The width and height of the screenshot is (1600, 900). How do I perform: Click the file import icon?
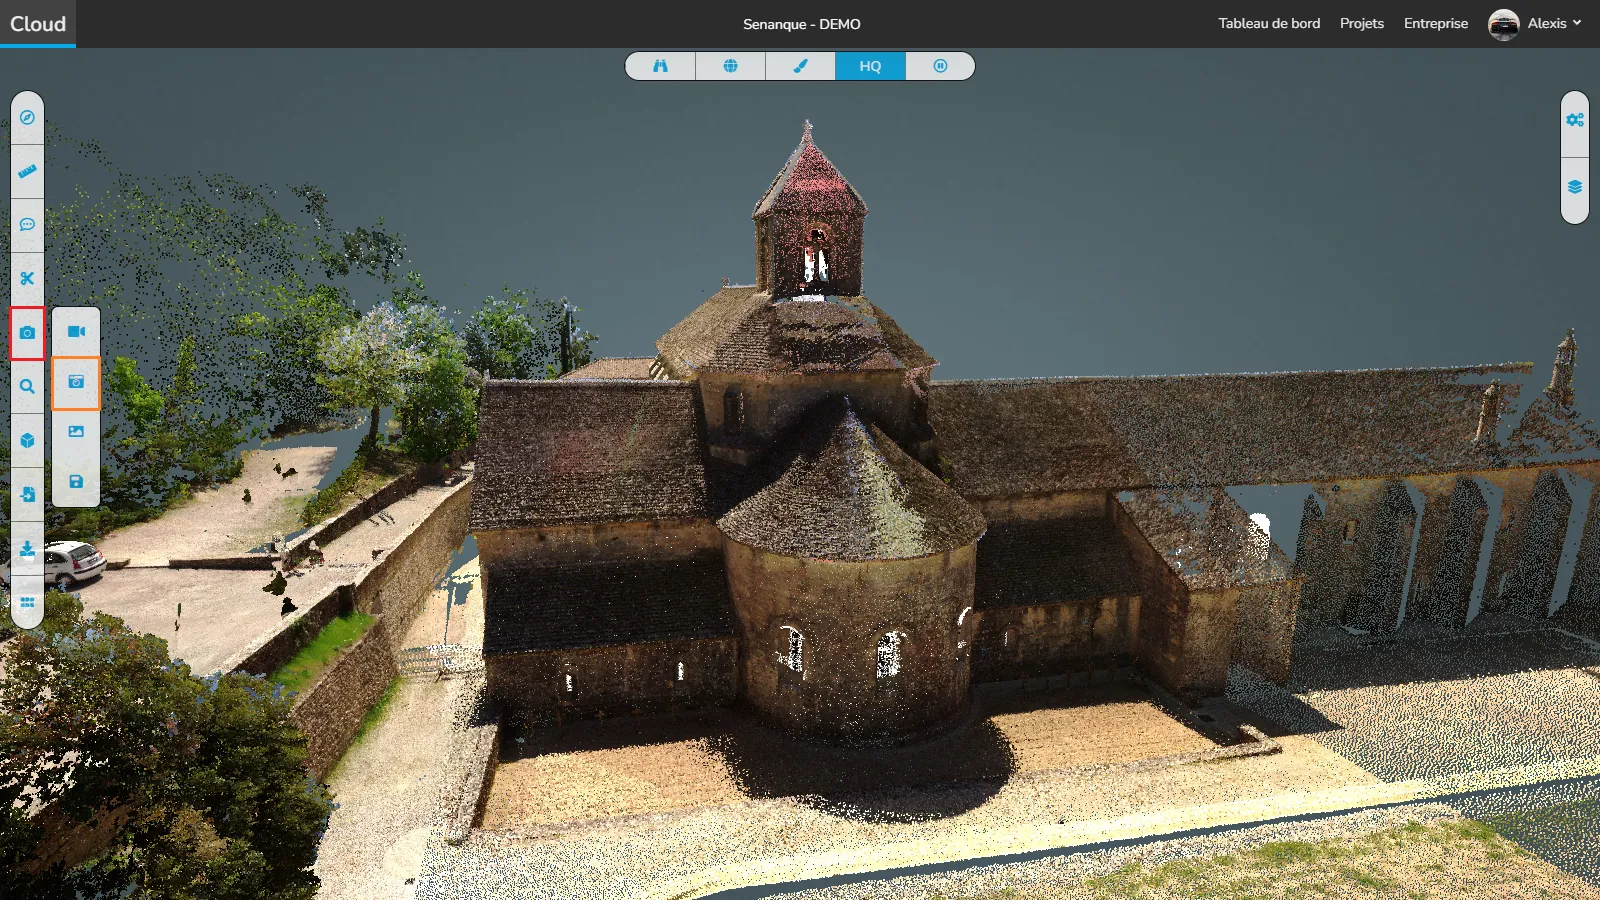[27, 495]
